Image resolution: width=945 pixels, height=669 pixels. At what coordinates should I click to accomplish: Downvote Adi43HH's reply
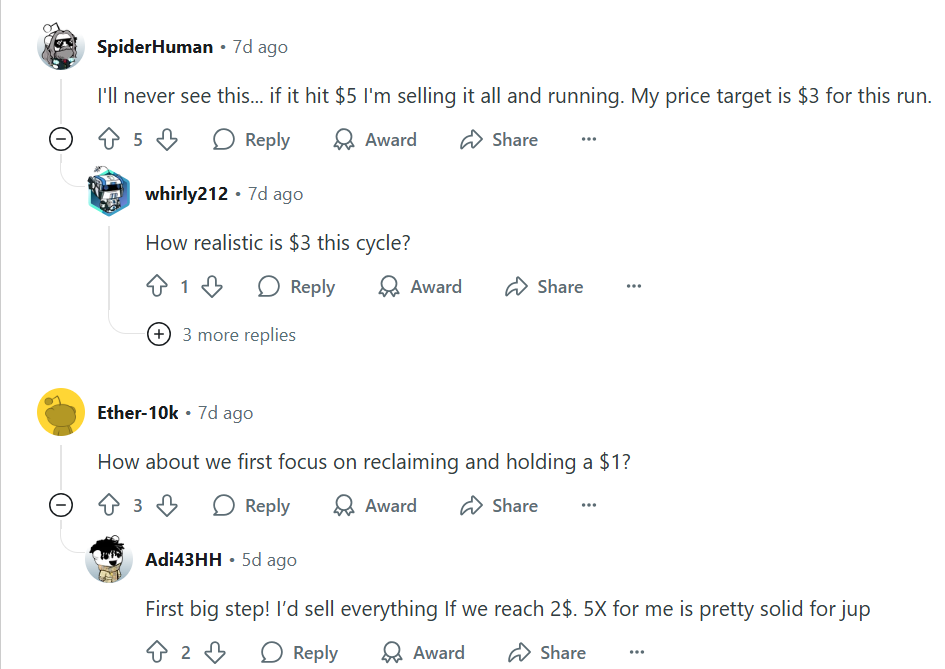[215, 653]
